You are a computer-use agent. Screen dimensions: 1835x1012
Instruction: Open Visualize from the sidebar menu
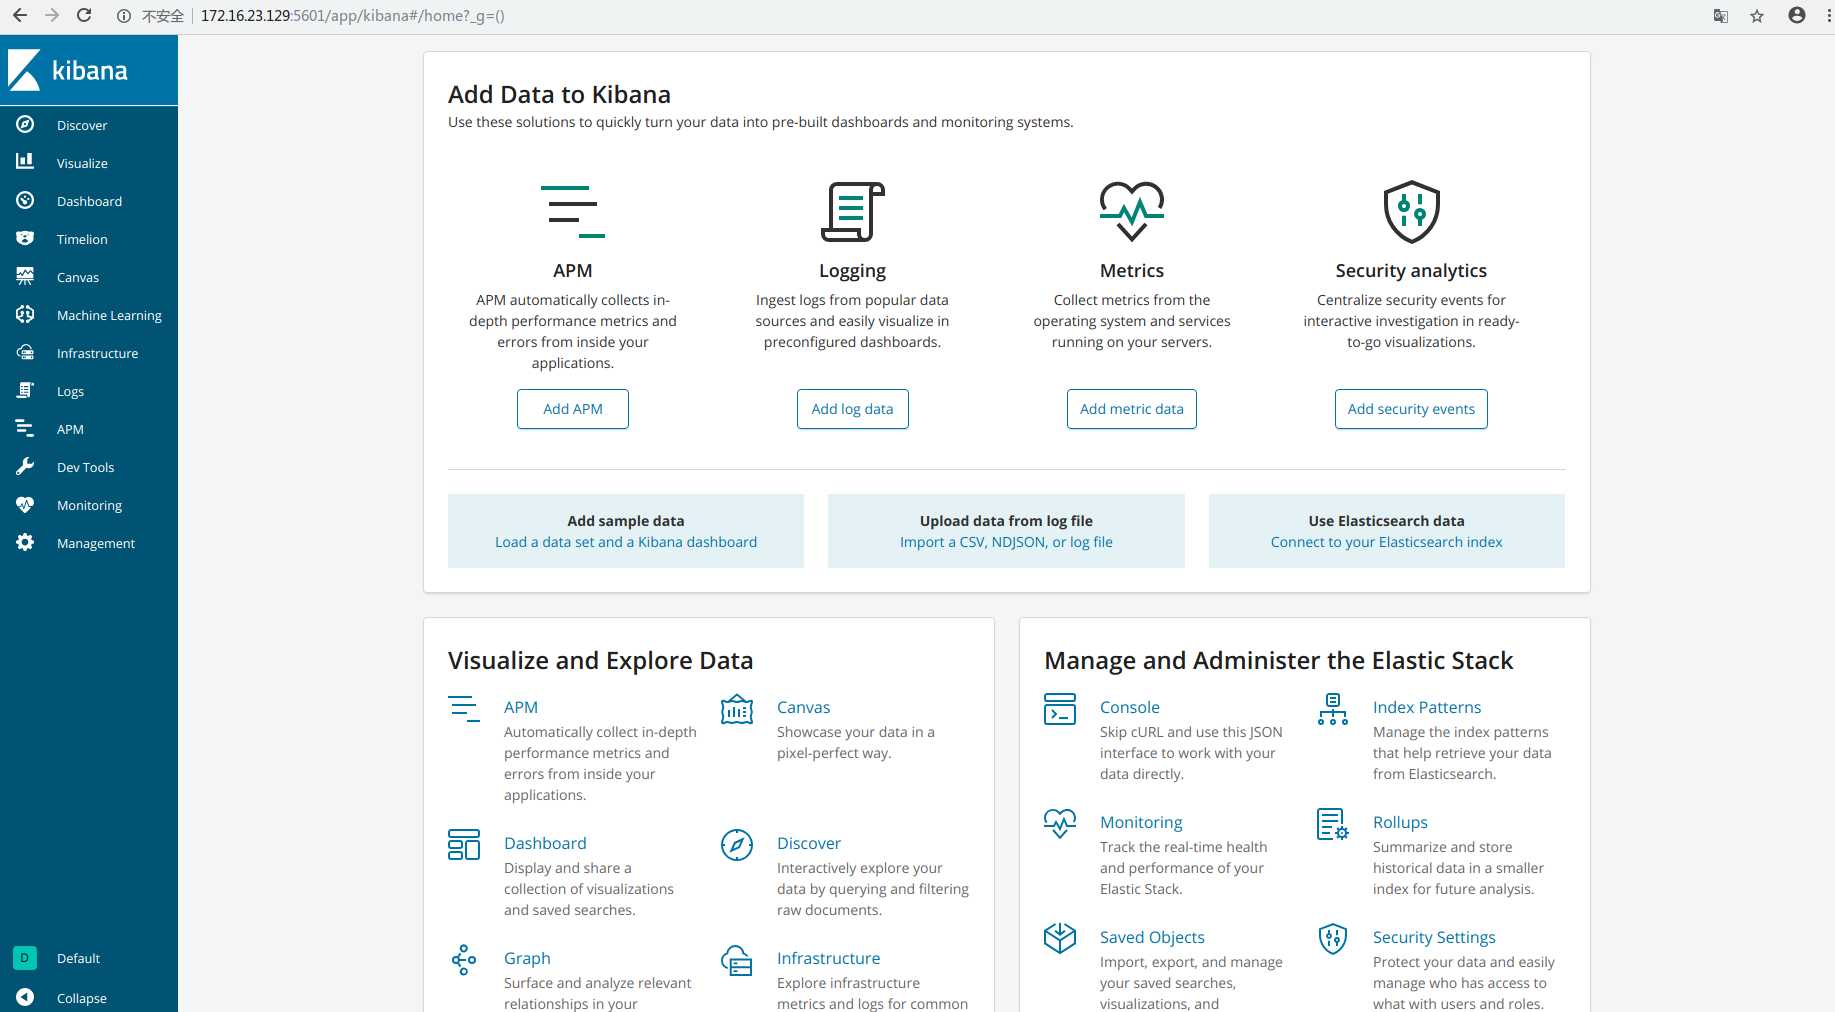click(x=82, y=163)
